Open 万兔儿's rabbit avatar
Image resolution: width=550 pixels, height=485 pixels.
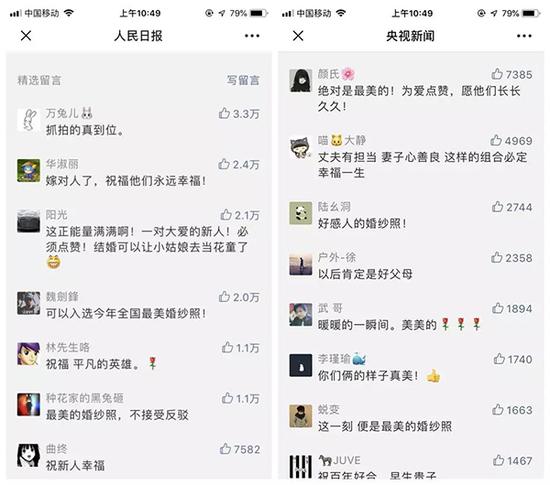(28, 120)
